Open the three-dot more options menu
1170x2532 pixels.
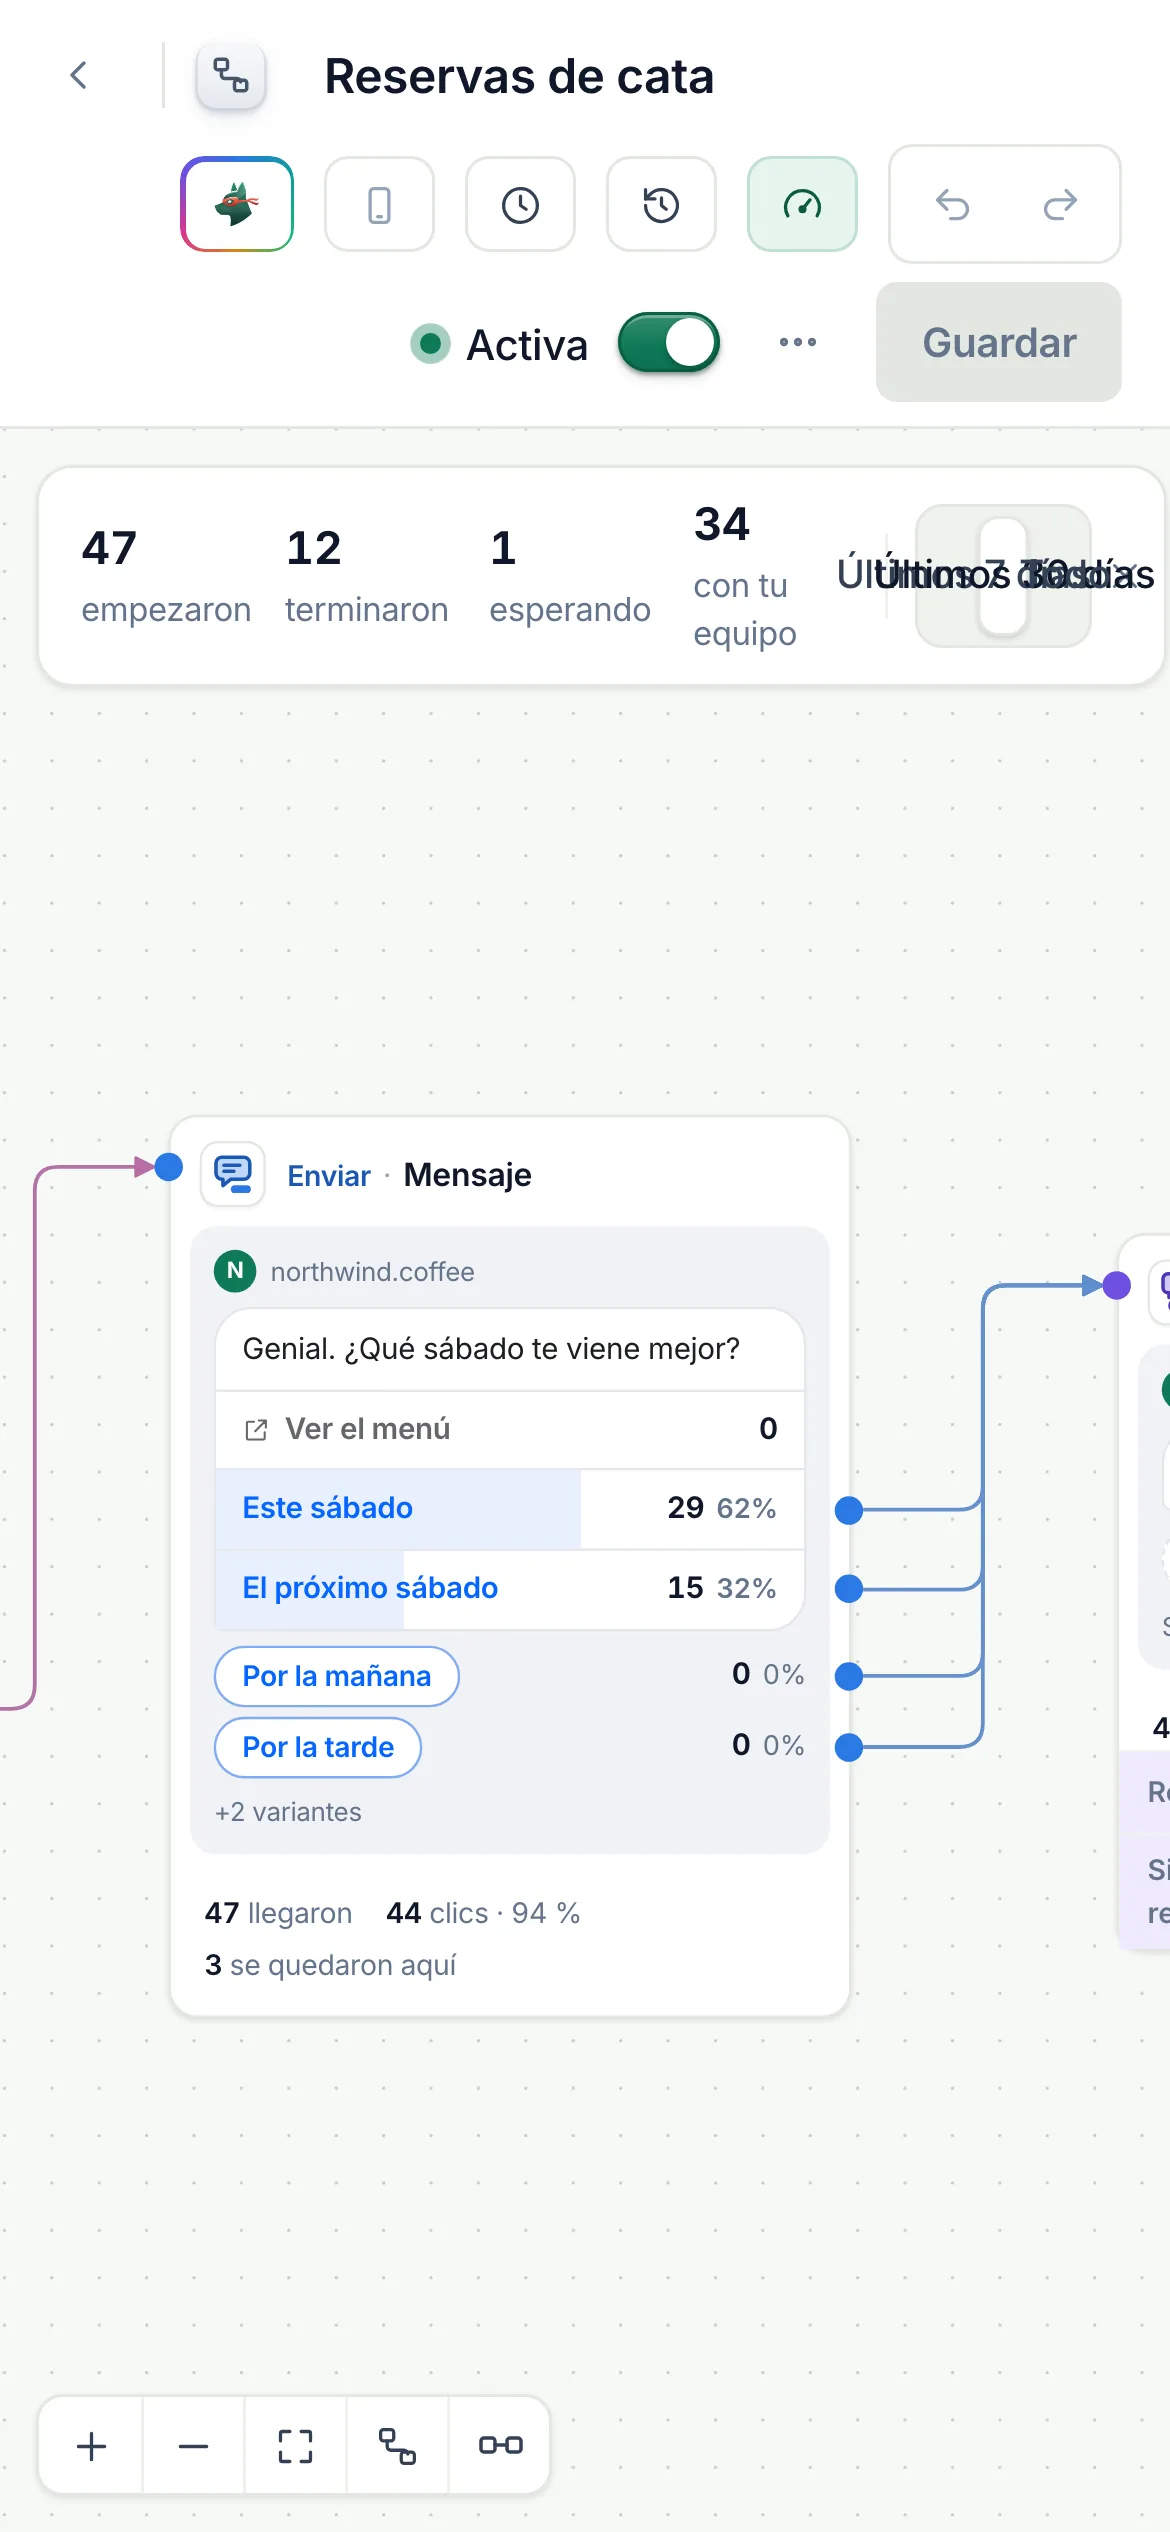(x=798, y=342)
